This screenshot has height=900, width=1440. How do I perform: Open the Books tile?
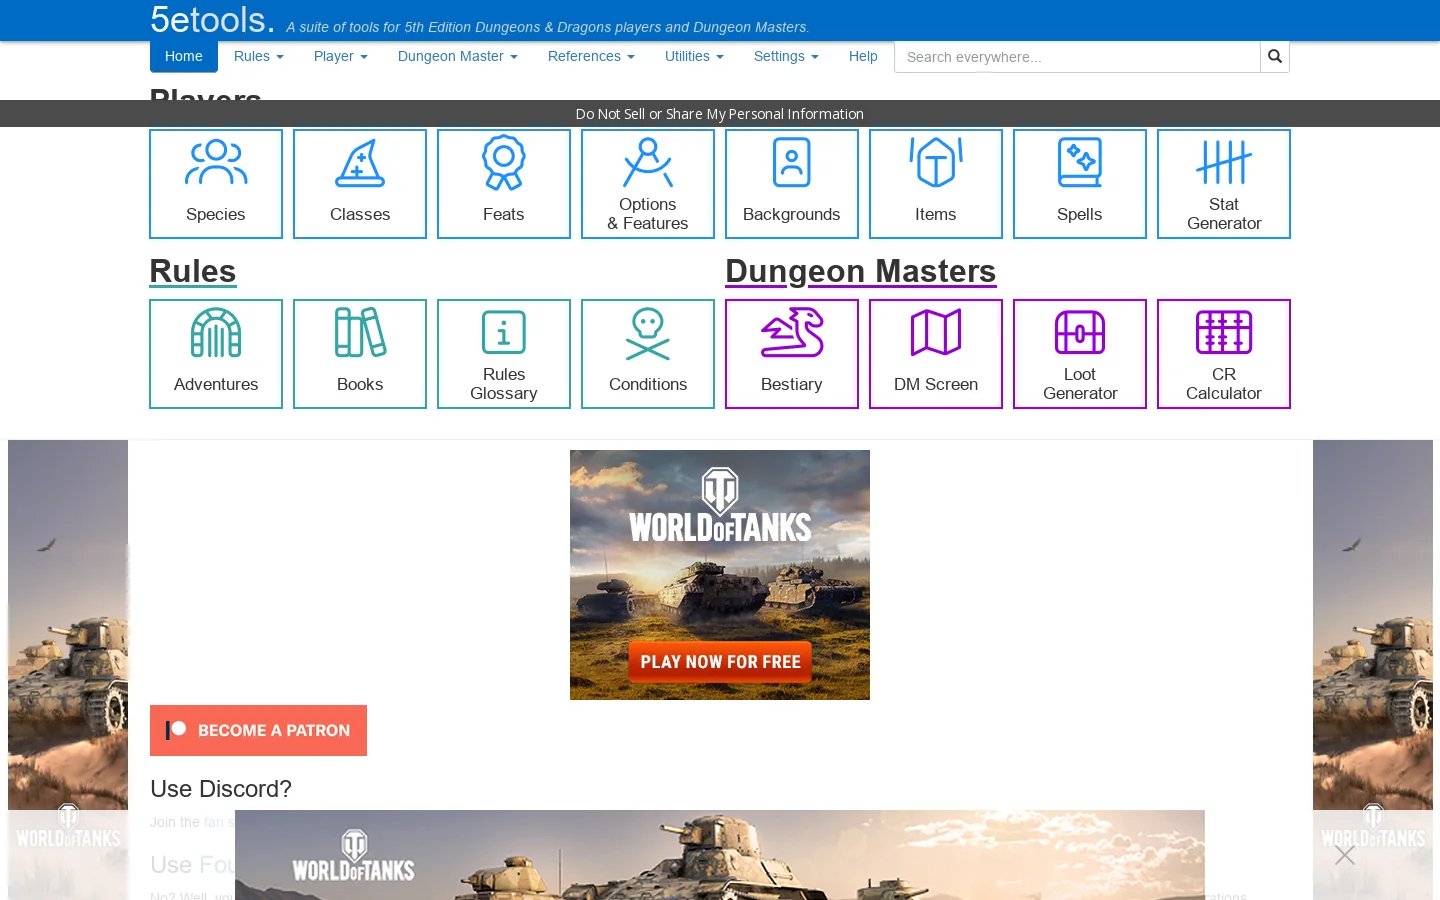pyautogui.click(x=360, y=354)
